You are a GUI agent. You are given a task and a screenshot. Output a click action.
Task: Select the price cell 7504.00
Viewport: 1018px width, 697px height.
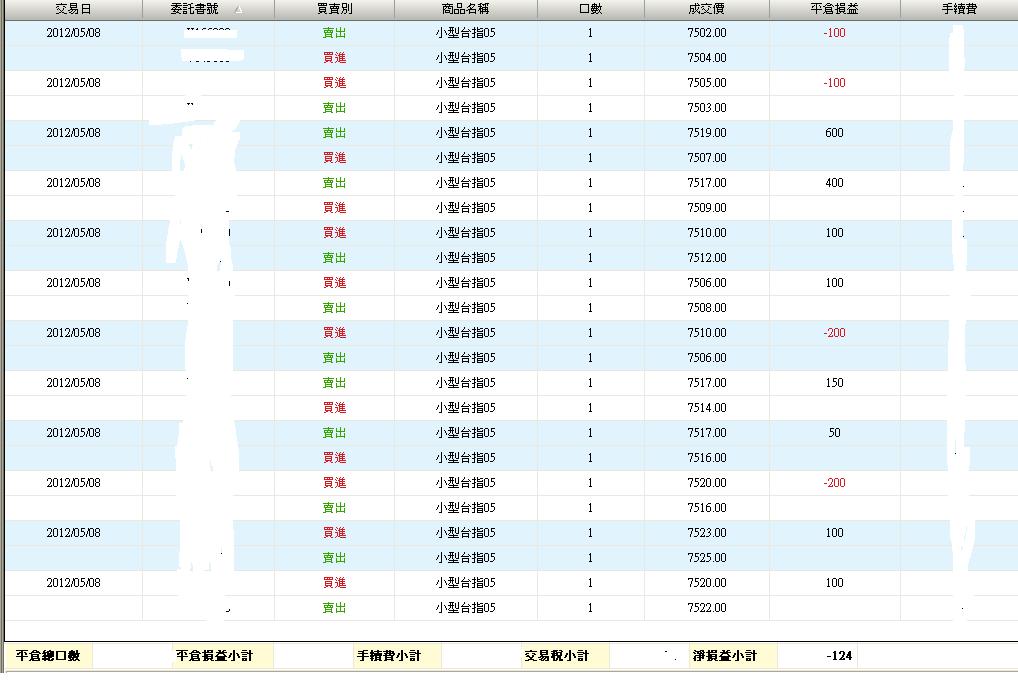point(706,58)
